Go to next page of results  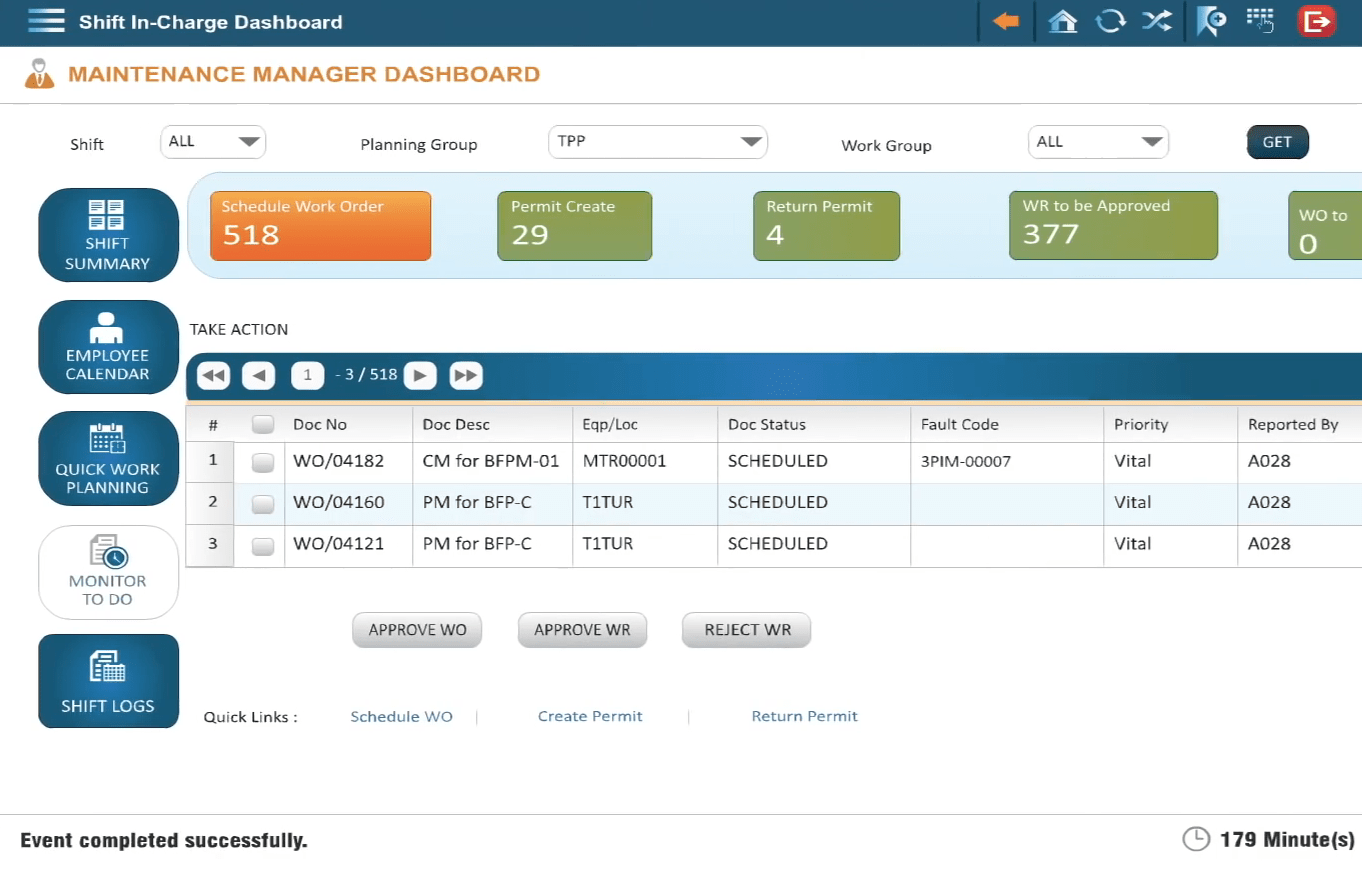(420, 376)
